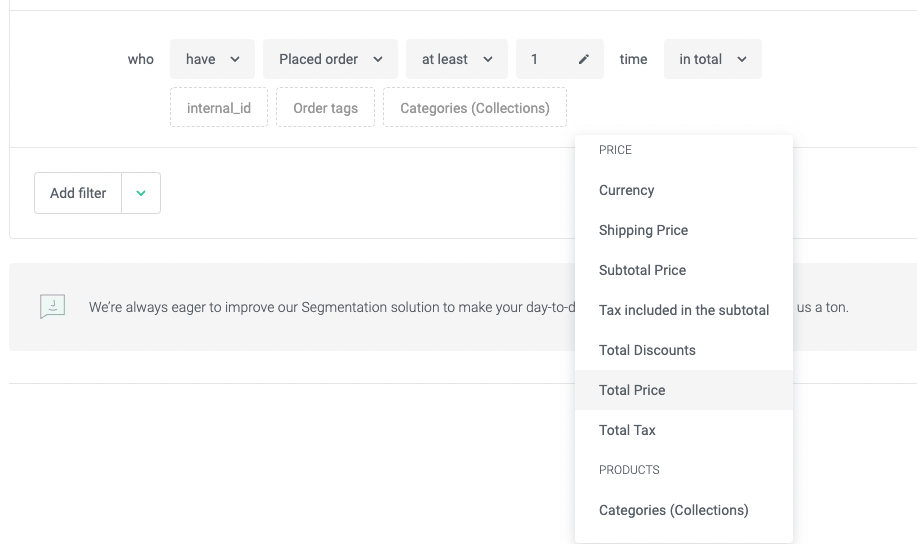Choose Shipping Price in the menu
The image size is (917, 544).
(x=643, y=230)
